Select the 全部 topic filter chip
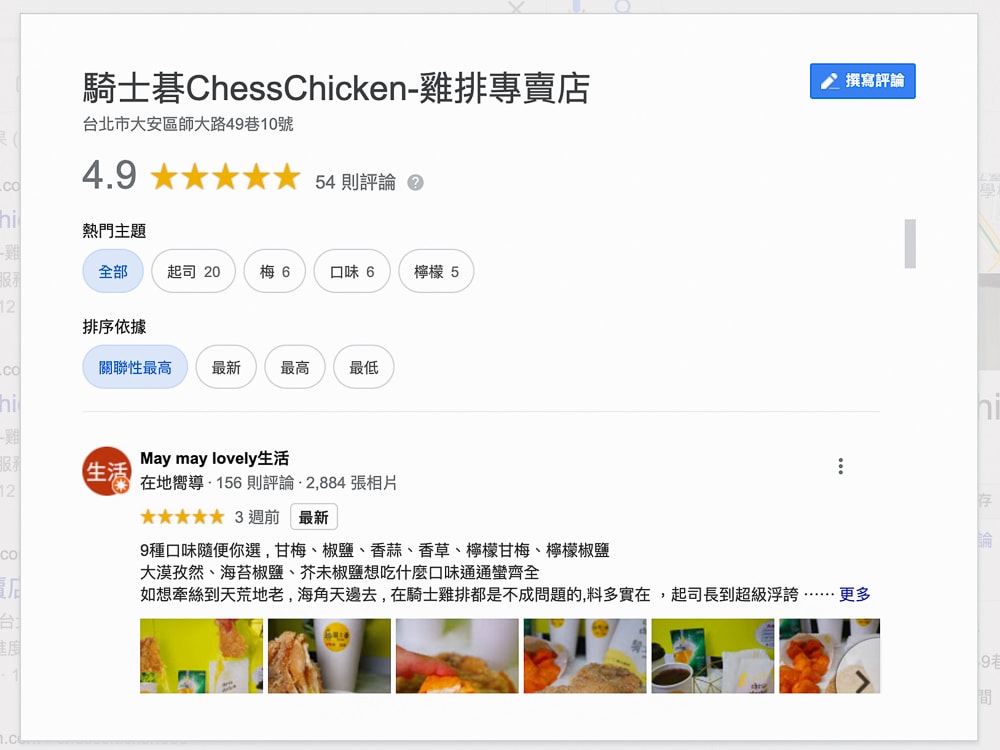1000x750 pixels. click(113, 271)
